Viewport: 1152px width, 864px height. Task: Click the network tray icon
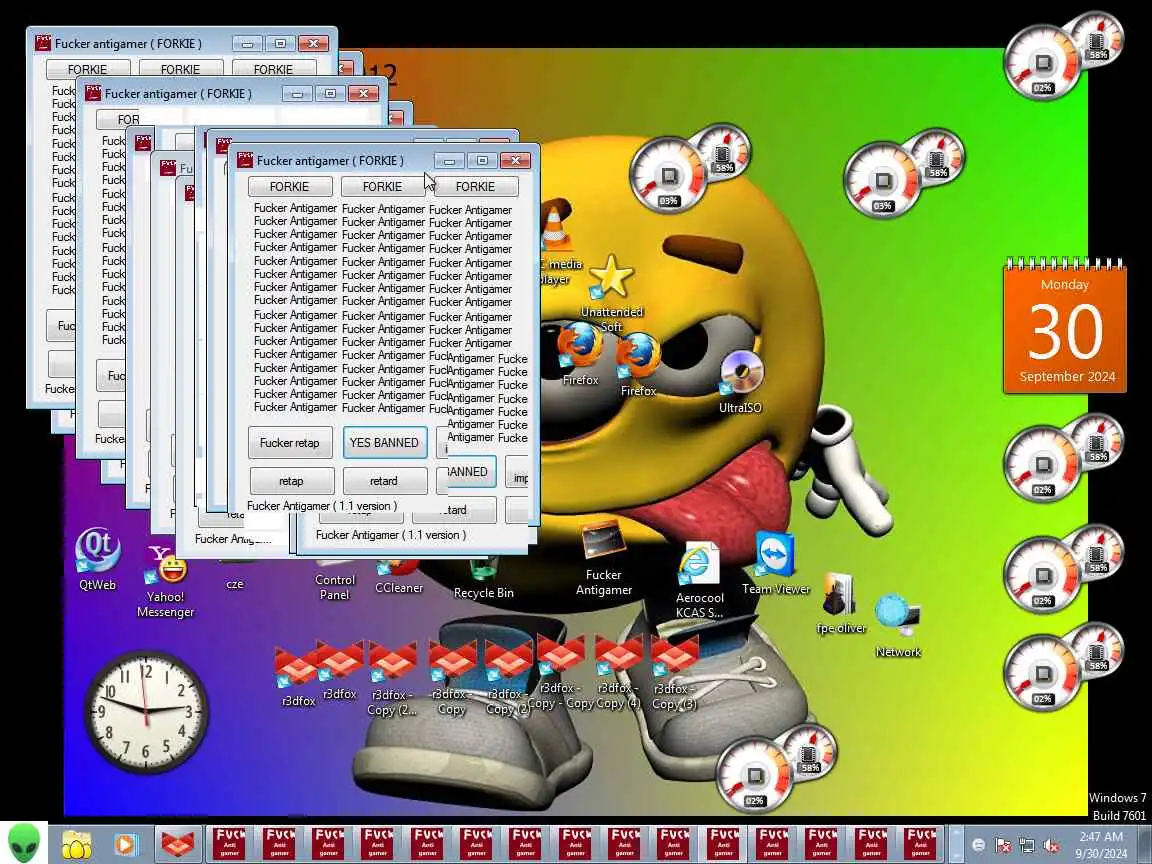pyautogui.click(x=1027, y=845)
